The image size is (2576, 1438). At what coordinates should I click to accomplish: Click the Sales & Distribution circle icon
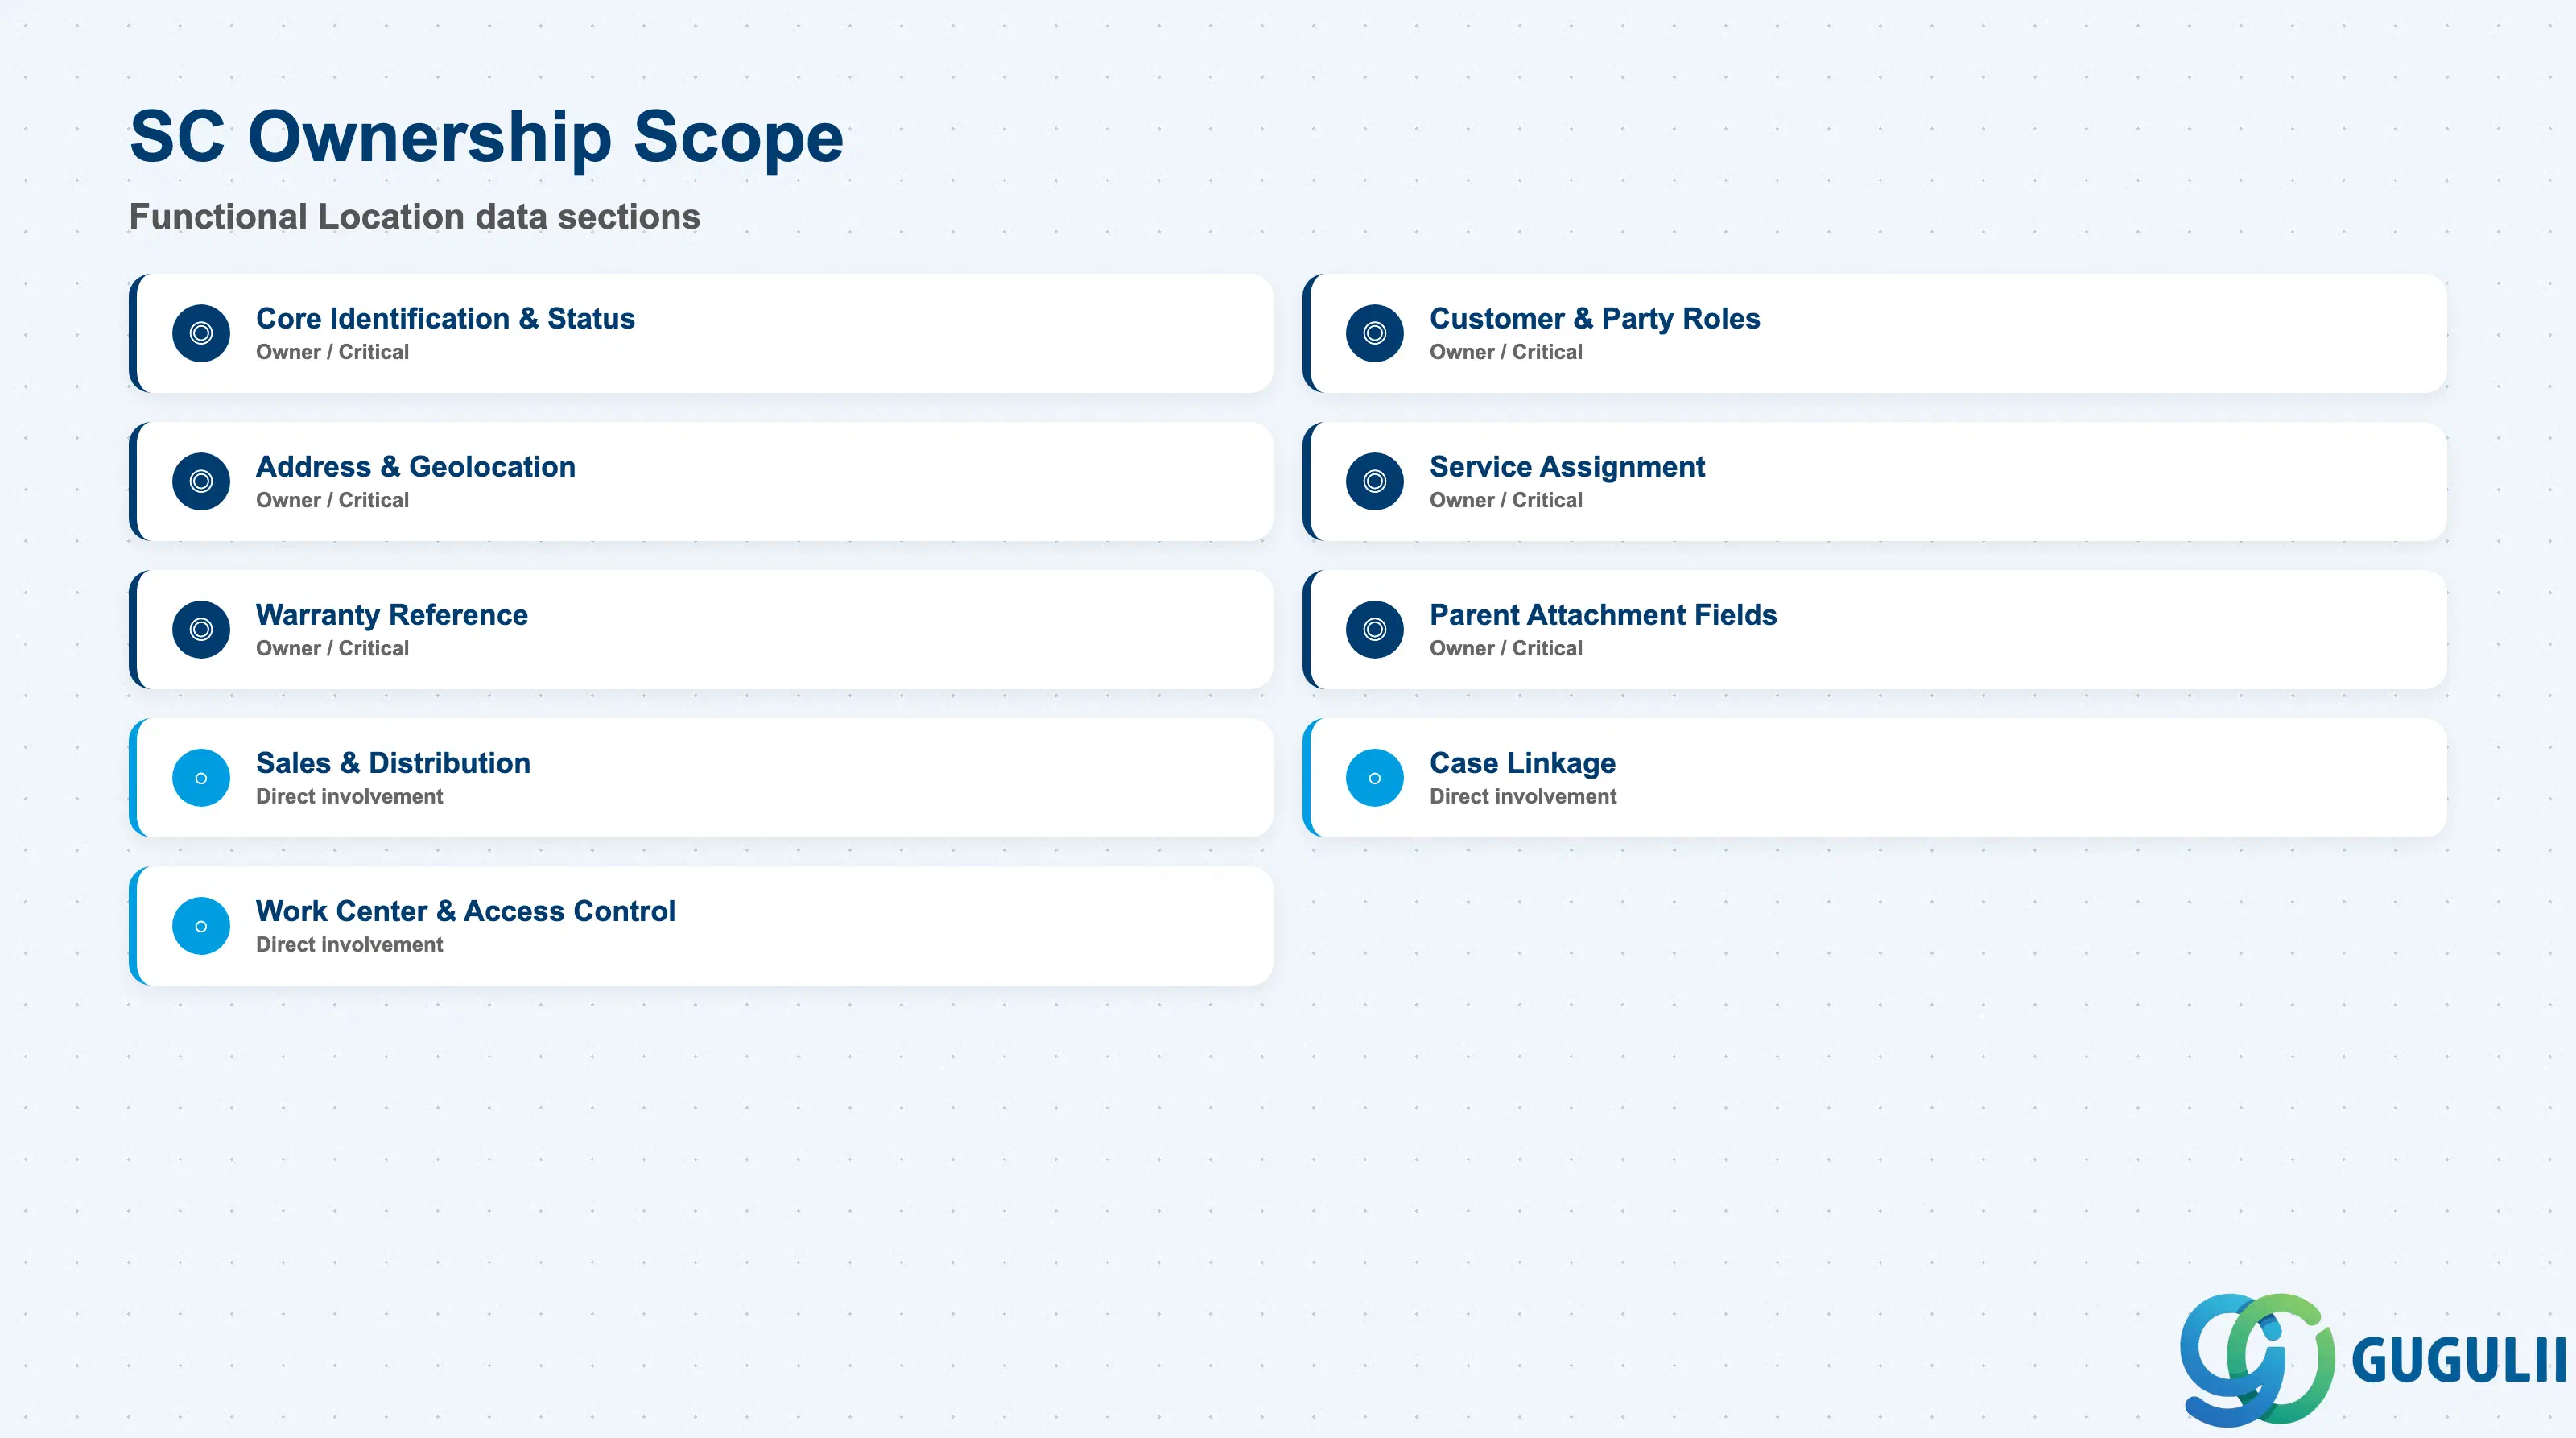[201, 778]
